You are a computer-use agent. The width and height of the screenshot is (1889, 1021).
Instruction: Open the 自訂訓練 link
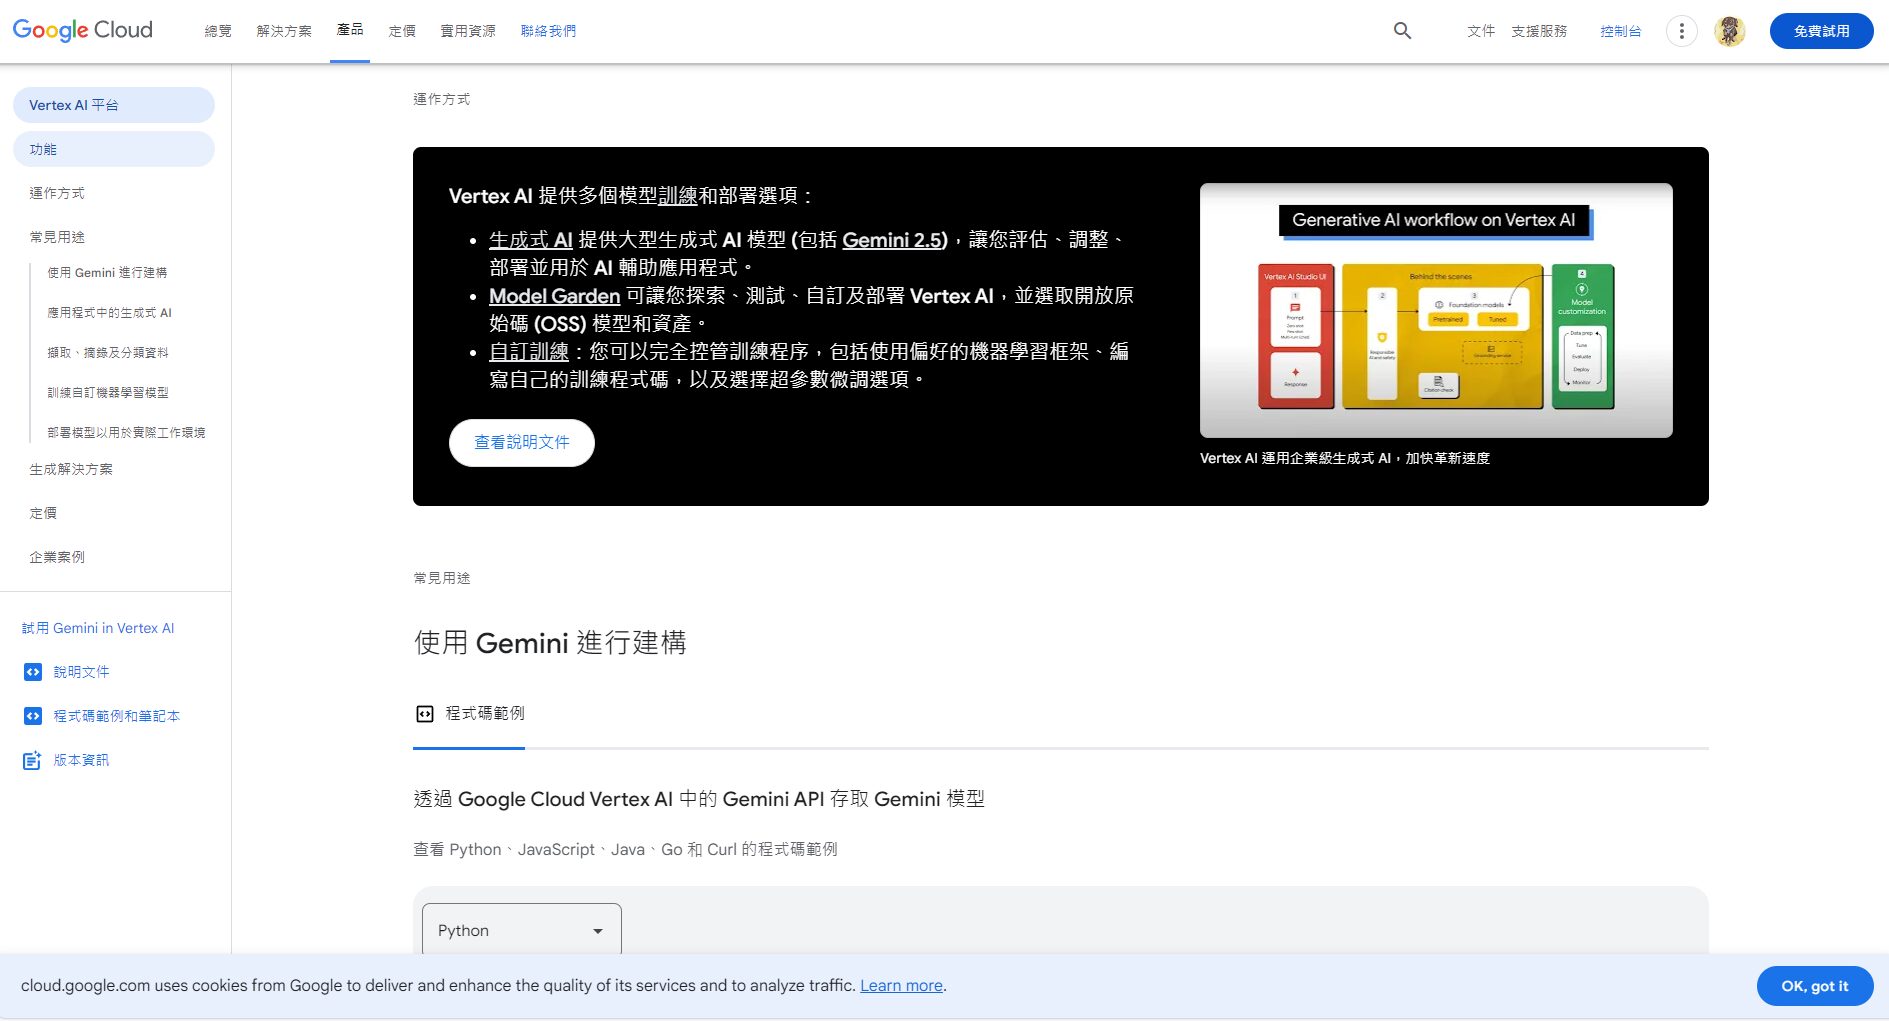[x=529, y=352]
